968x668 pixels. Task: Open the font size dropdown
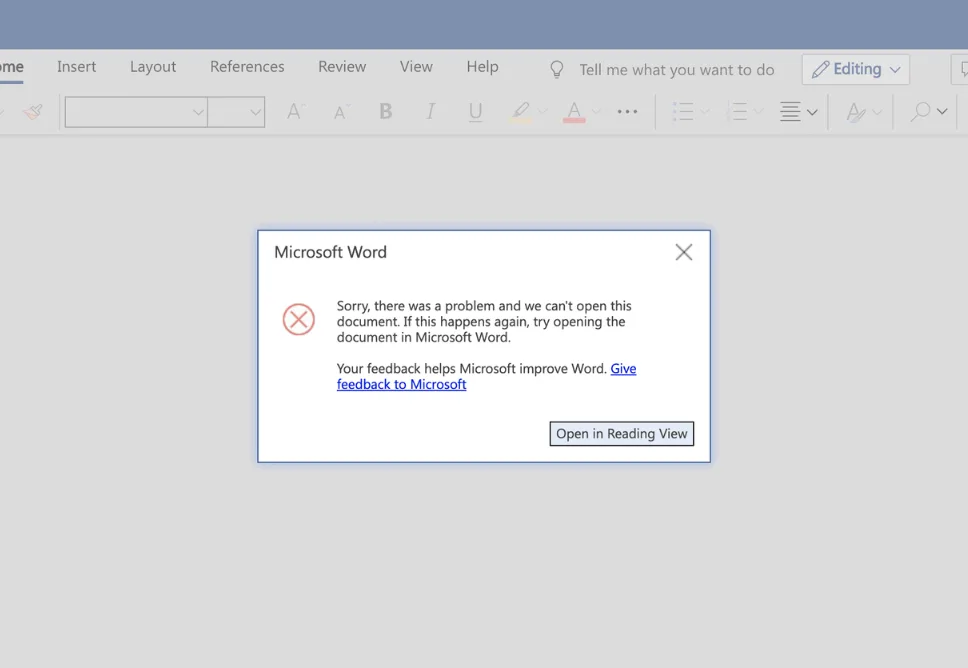(255, 112)
